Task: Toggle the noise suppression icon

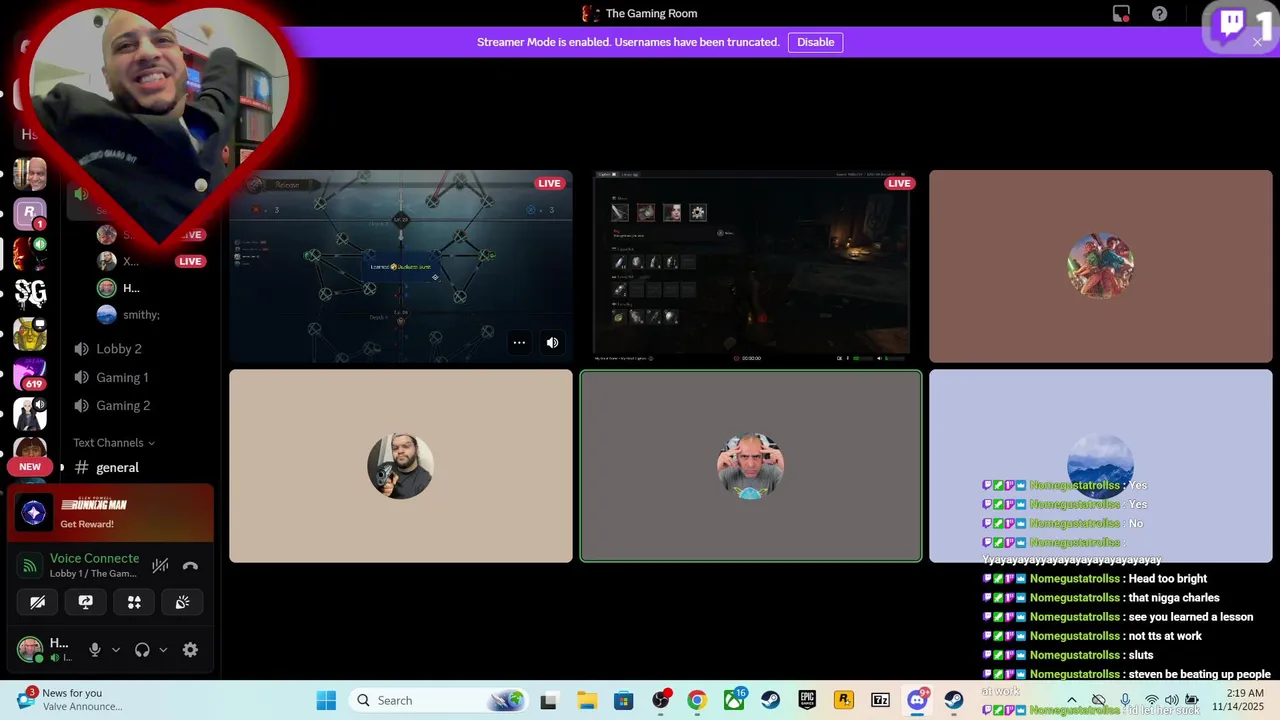Action: [160, 565]
